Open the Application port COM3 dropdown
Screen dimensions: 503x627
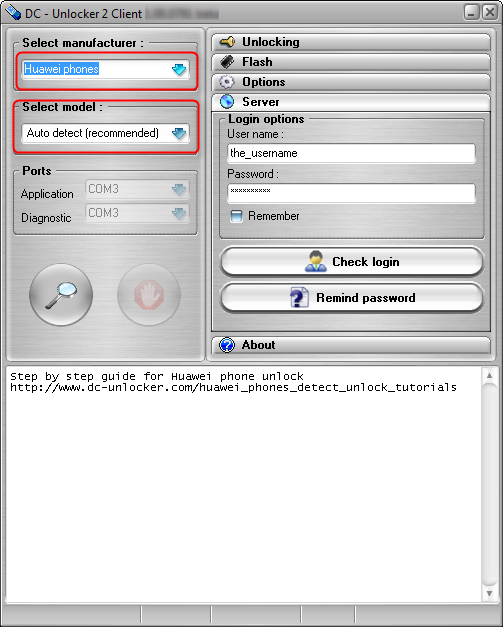[137, 189]
